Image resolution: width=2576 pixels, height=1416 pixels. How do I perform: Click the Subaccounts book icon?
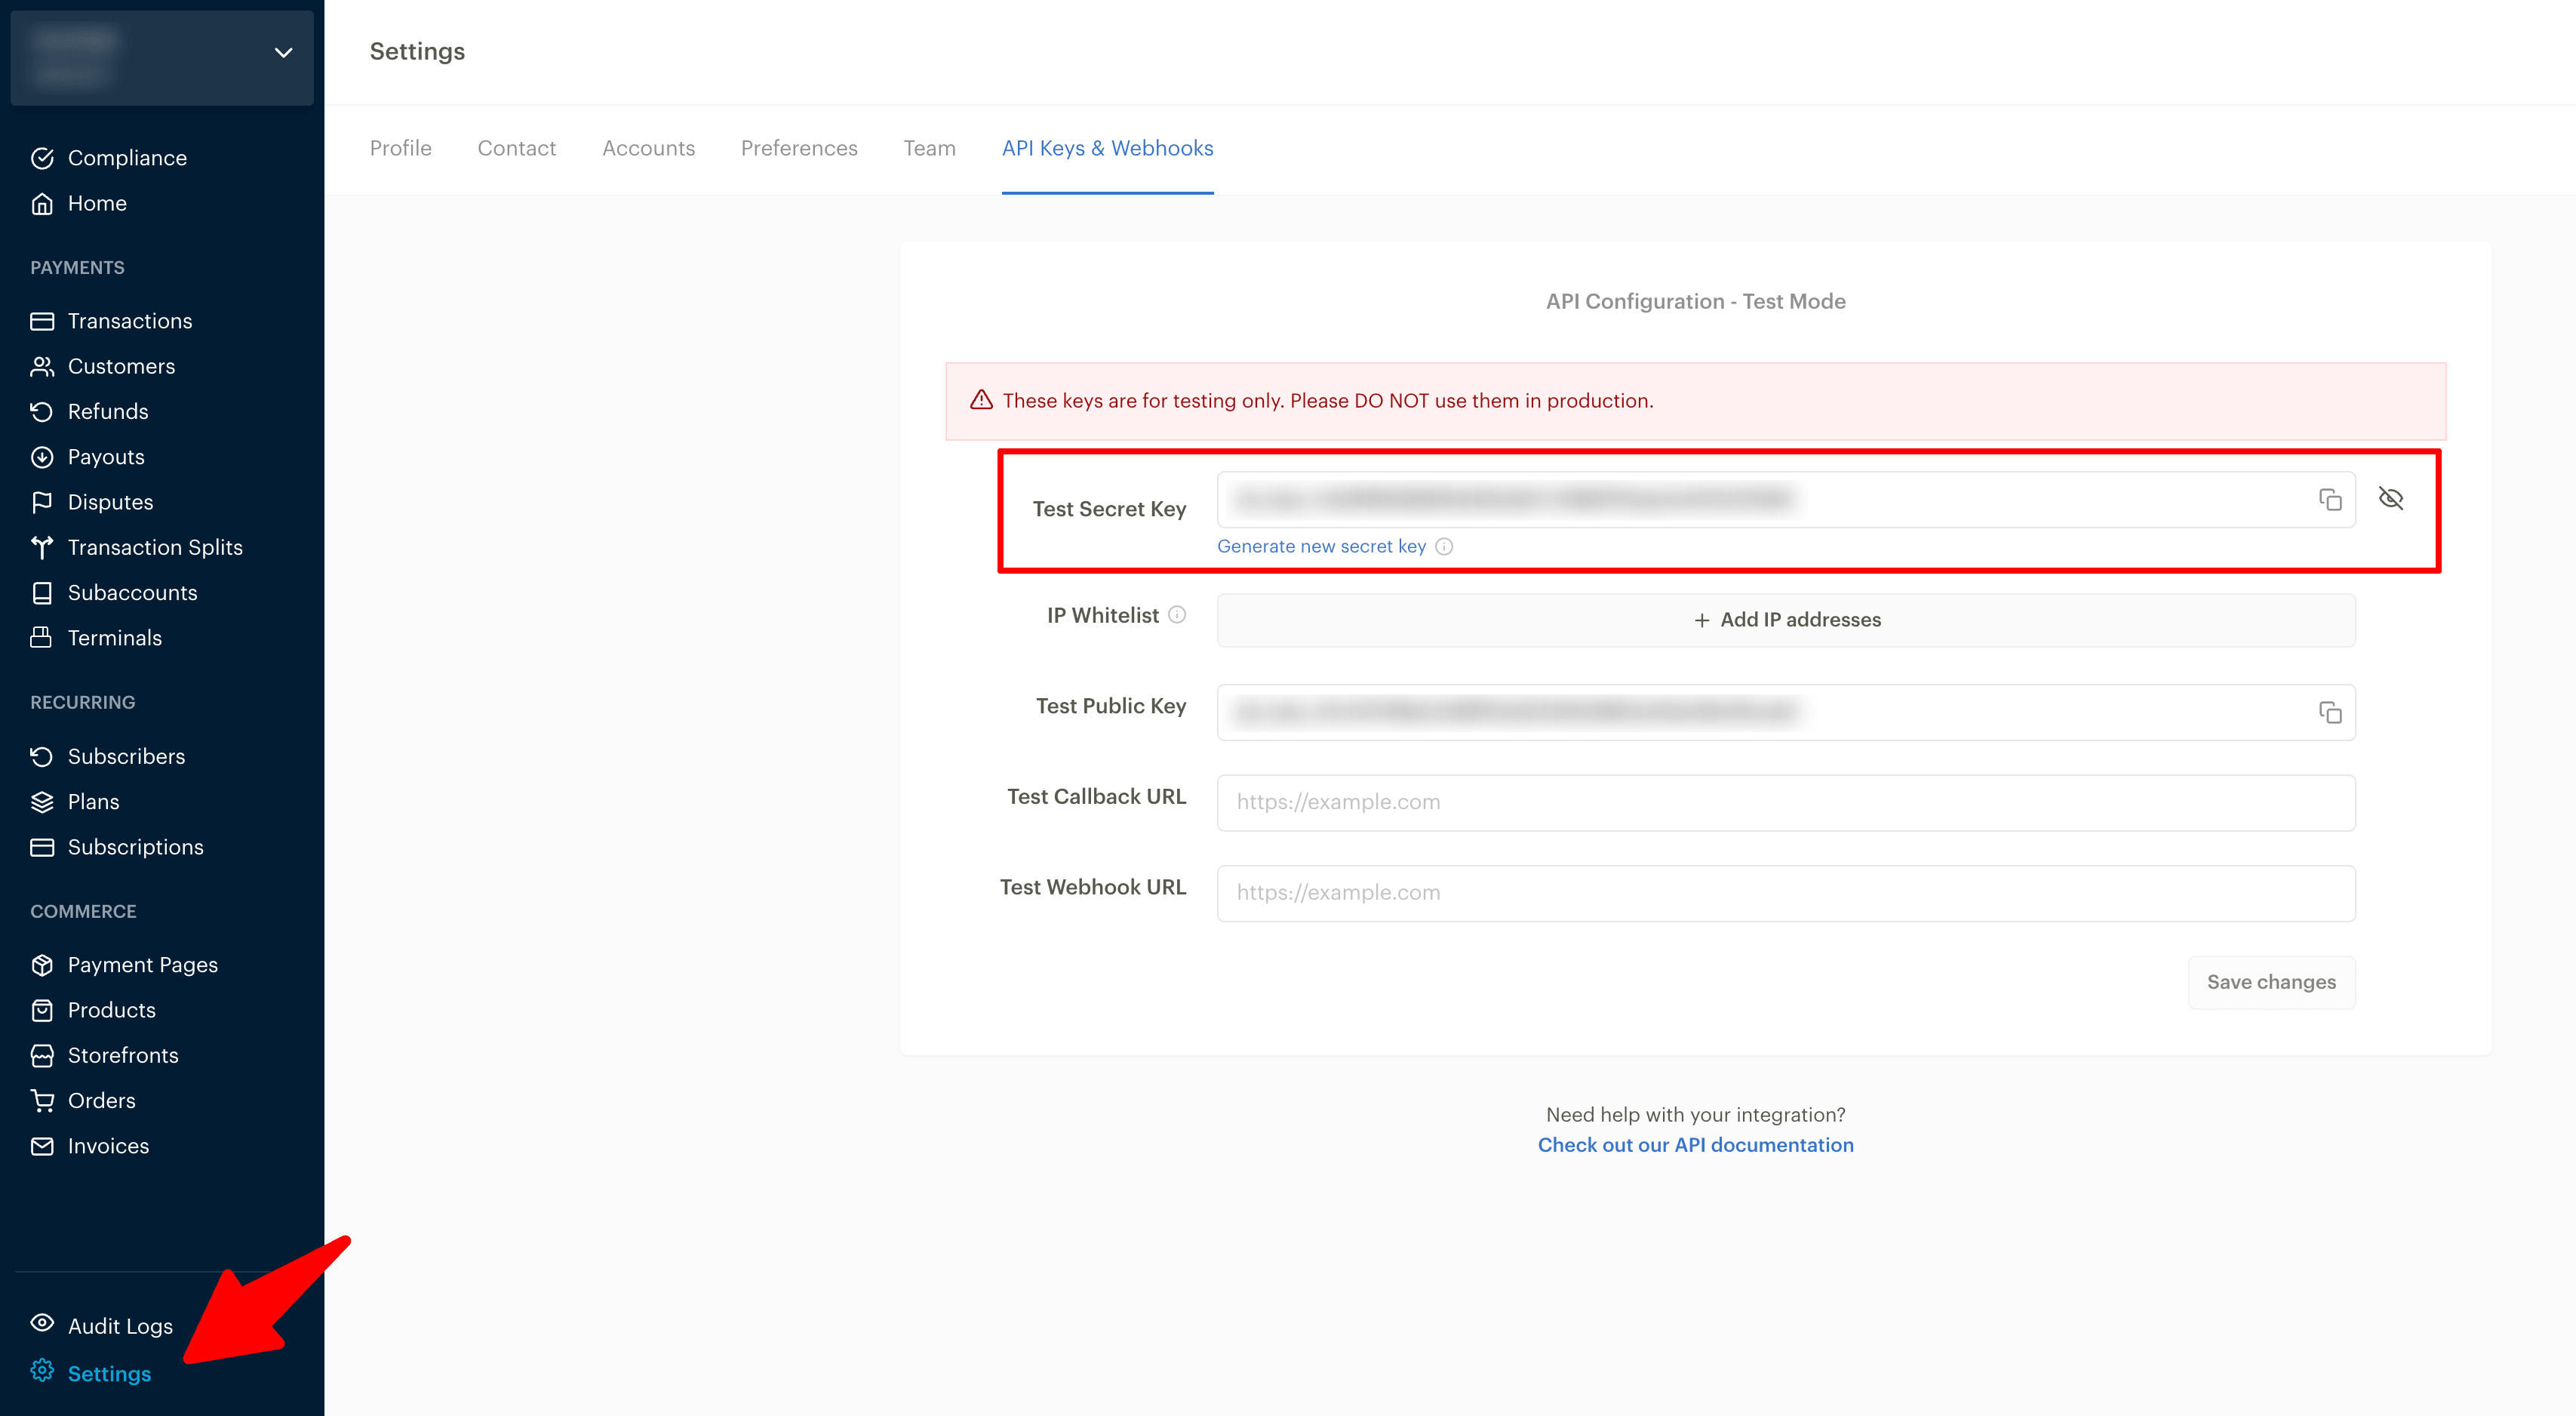(x=42, y=593)
